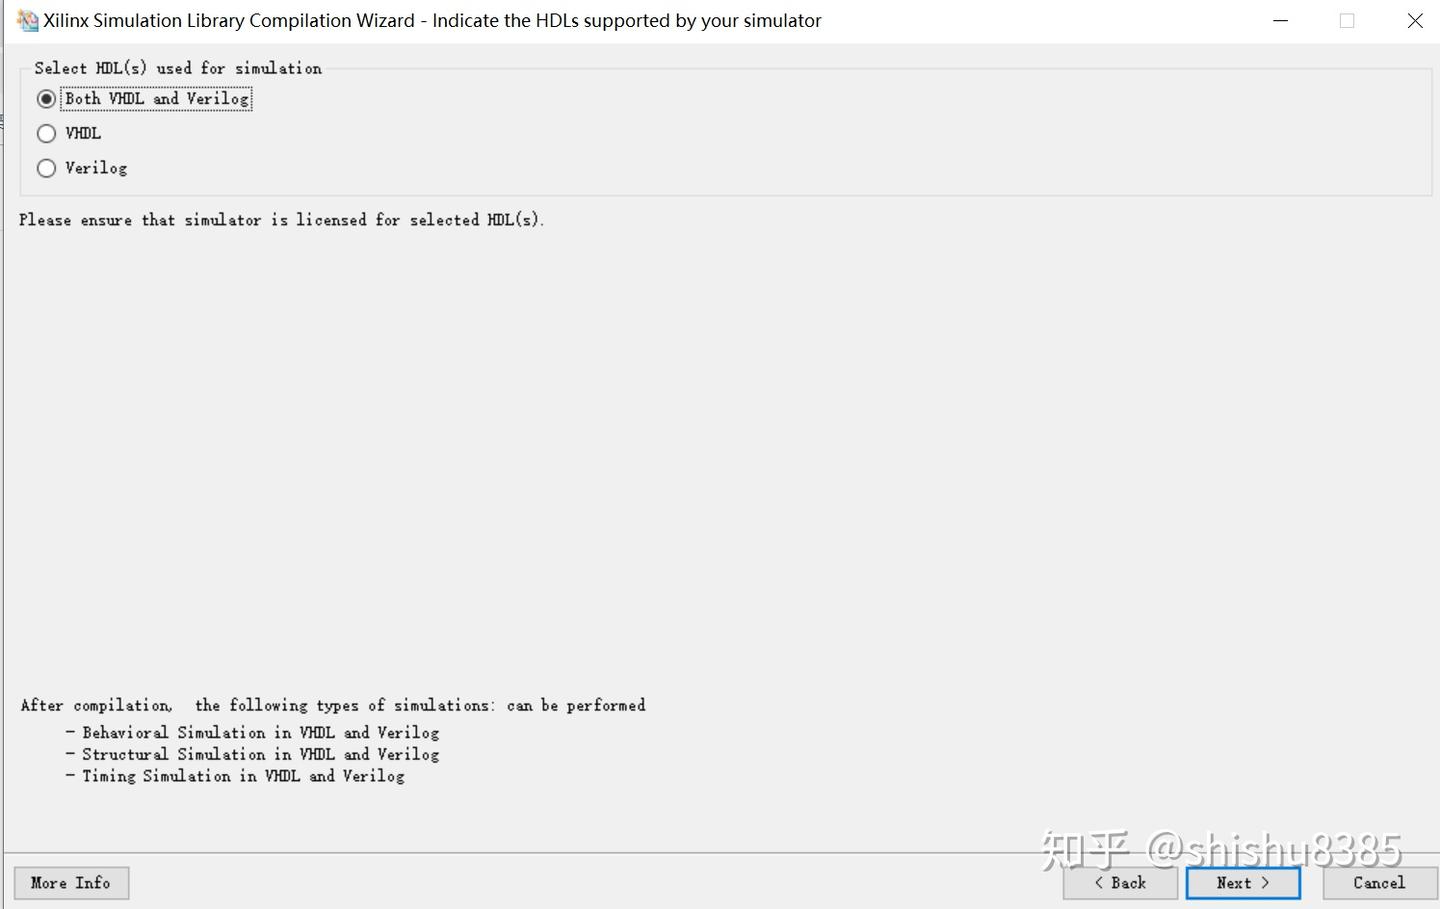Select the Both VHDL and Verilog radio button
This screenshot has height=909, width=1440.
[x=46, y=99]
